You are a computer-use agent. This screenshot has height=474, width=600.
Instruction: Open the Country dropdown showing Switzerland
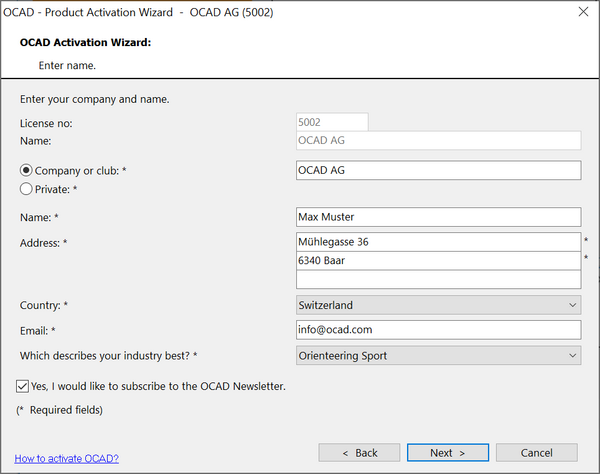pyautogui.click(x=439, y=305)
